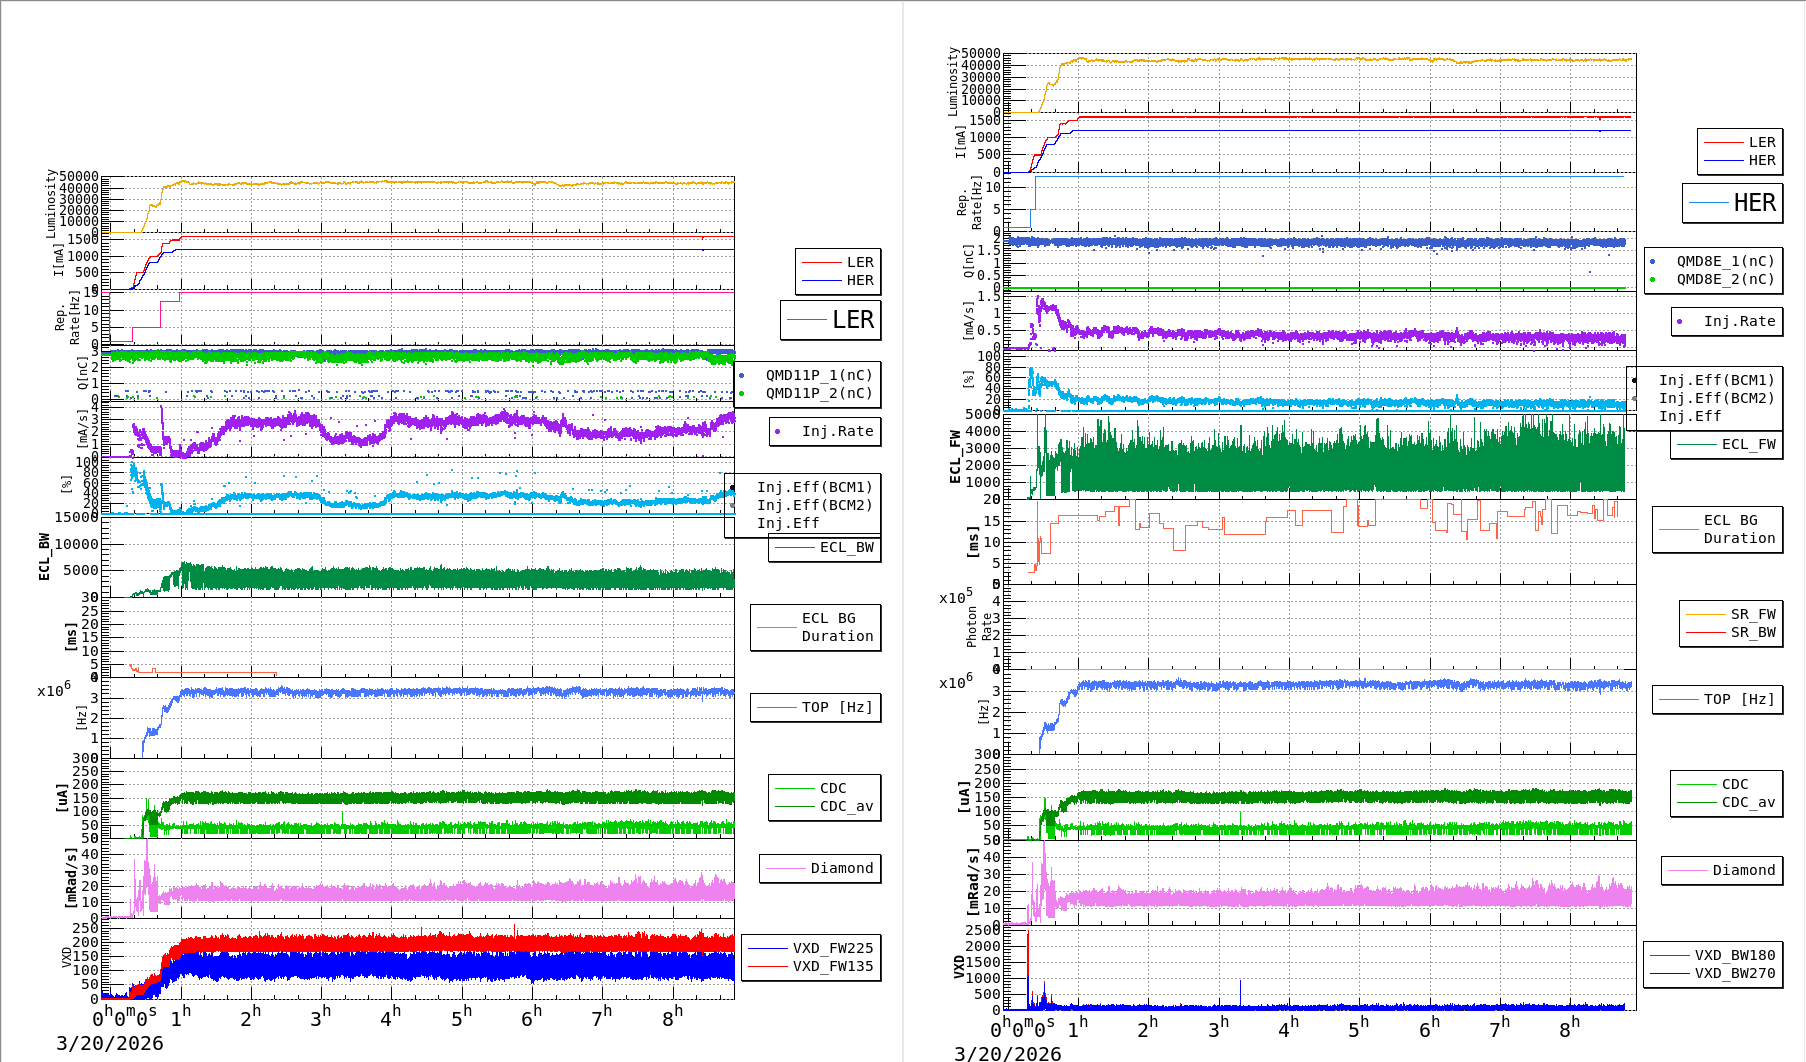Click the QMD8E_2(nC) legend entry
Image resolution: width=1806 pixels, height=1062 pixels.
coord(1725,279)
